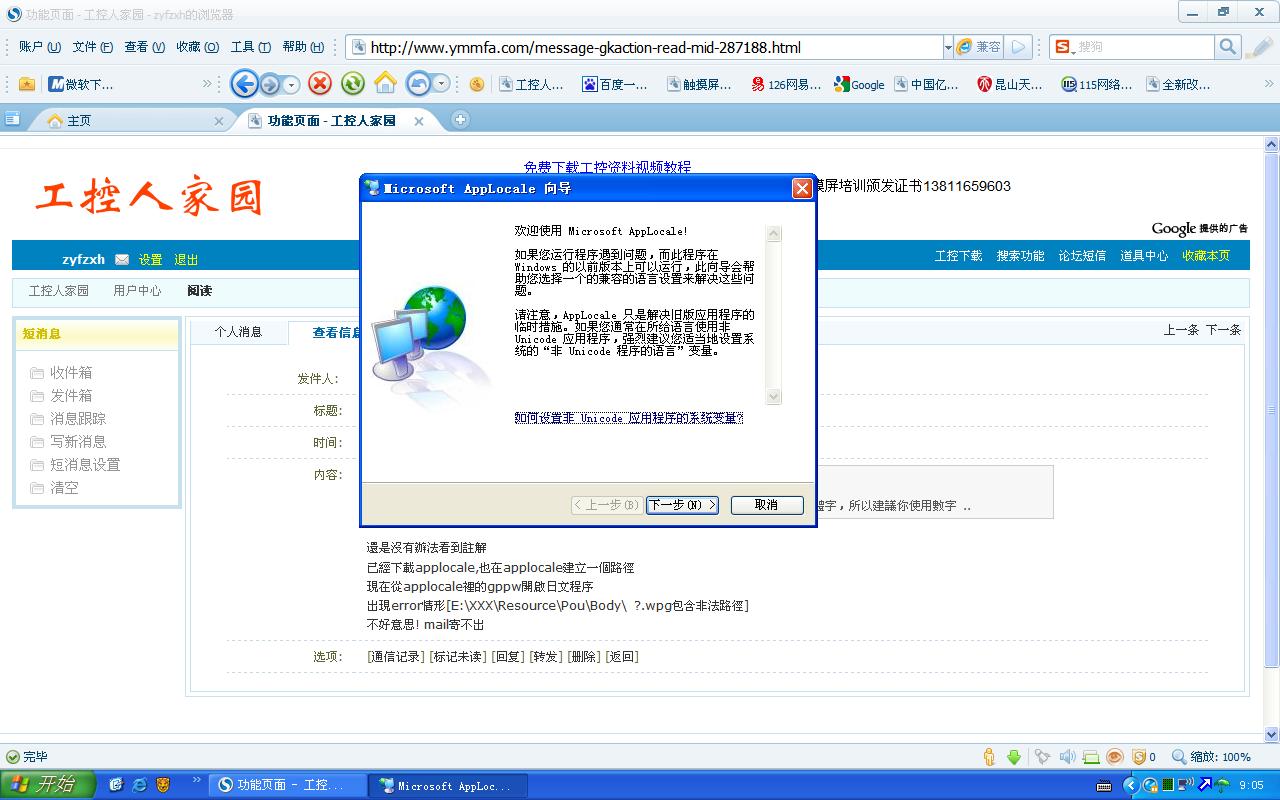The width and height of the screenshot is (1280, 800).
Task: Expand the address bar URL history dropdown
Action: [947, 47]
